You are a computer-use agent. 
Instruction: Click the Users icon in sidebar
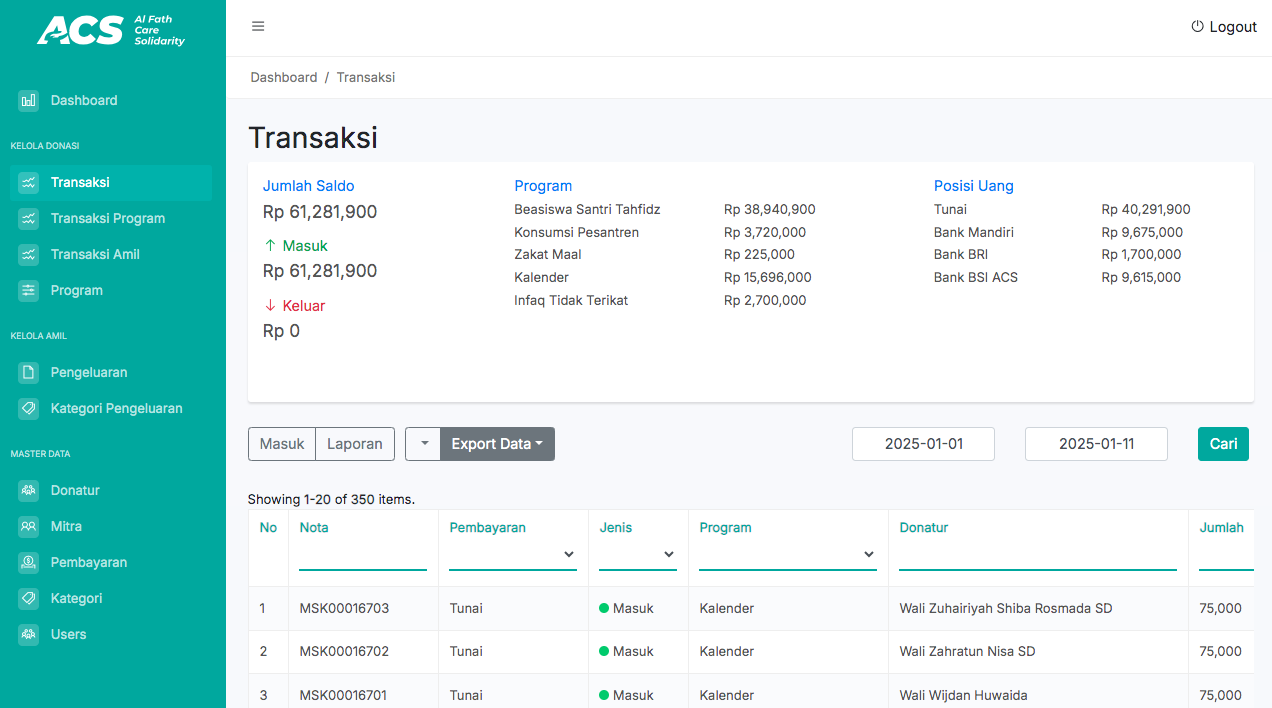pyautogui.click(x=29, y=634)
